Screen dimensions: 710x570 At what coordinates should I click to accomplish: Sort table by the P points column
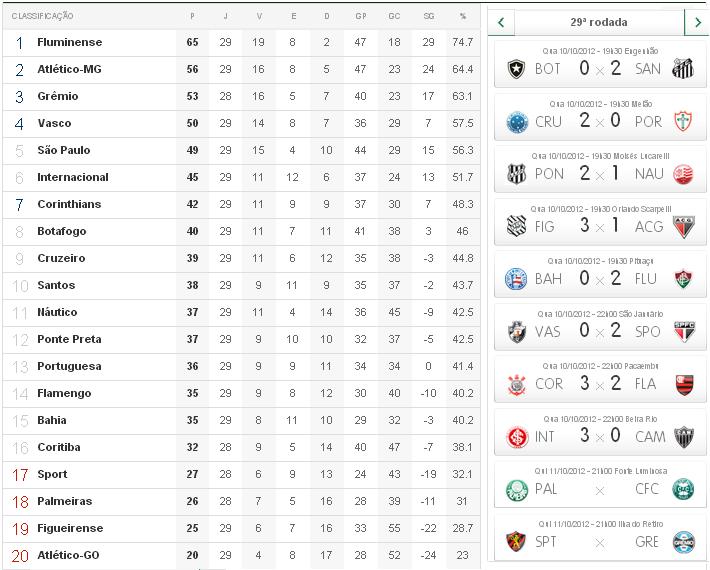[192, 16]
